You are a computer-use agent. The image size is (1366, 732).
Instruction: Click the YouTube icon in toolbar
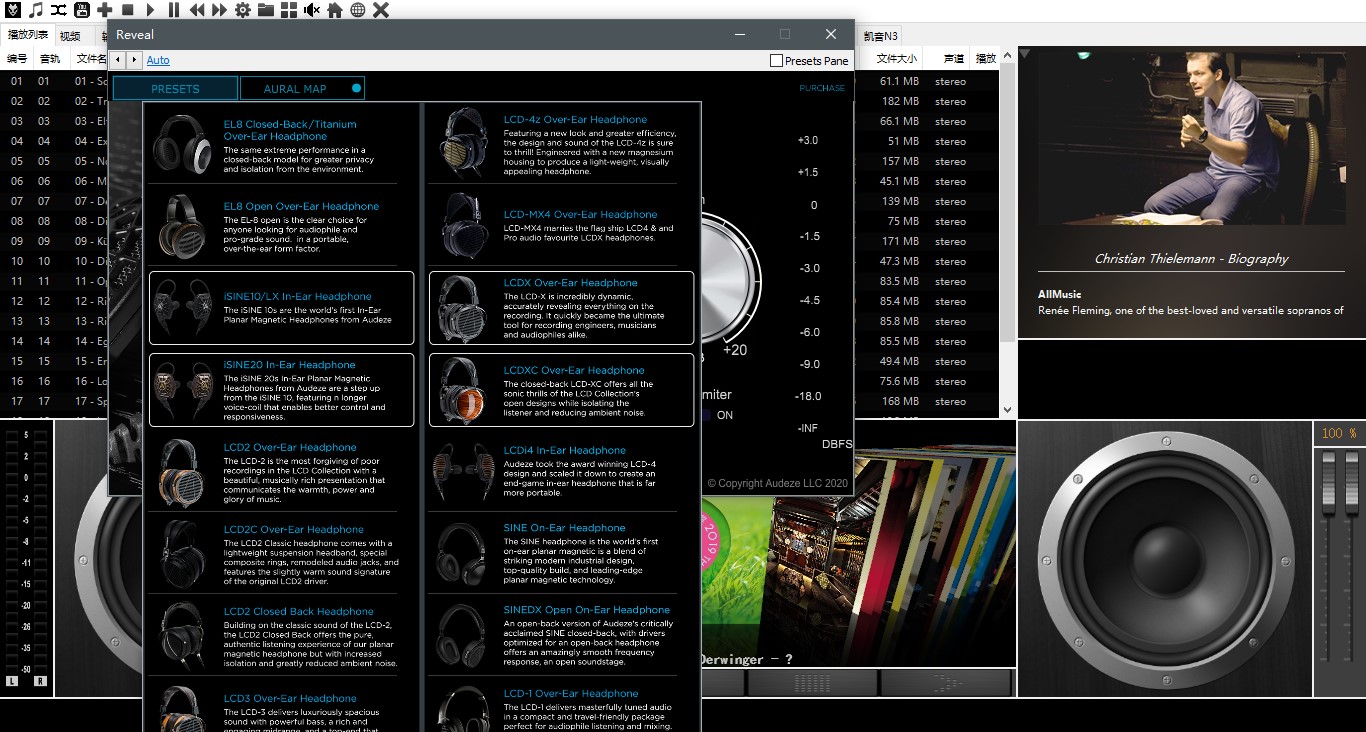(x=82, y=10)
